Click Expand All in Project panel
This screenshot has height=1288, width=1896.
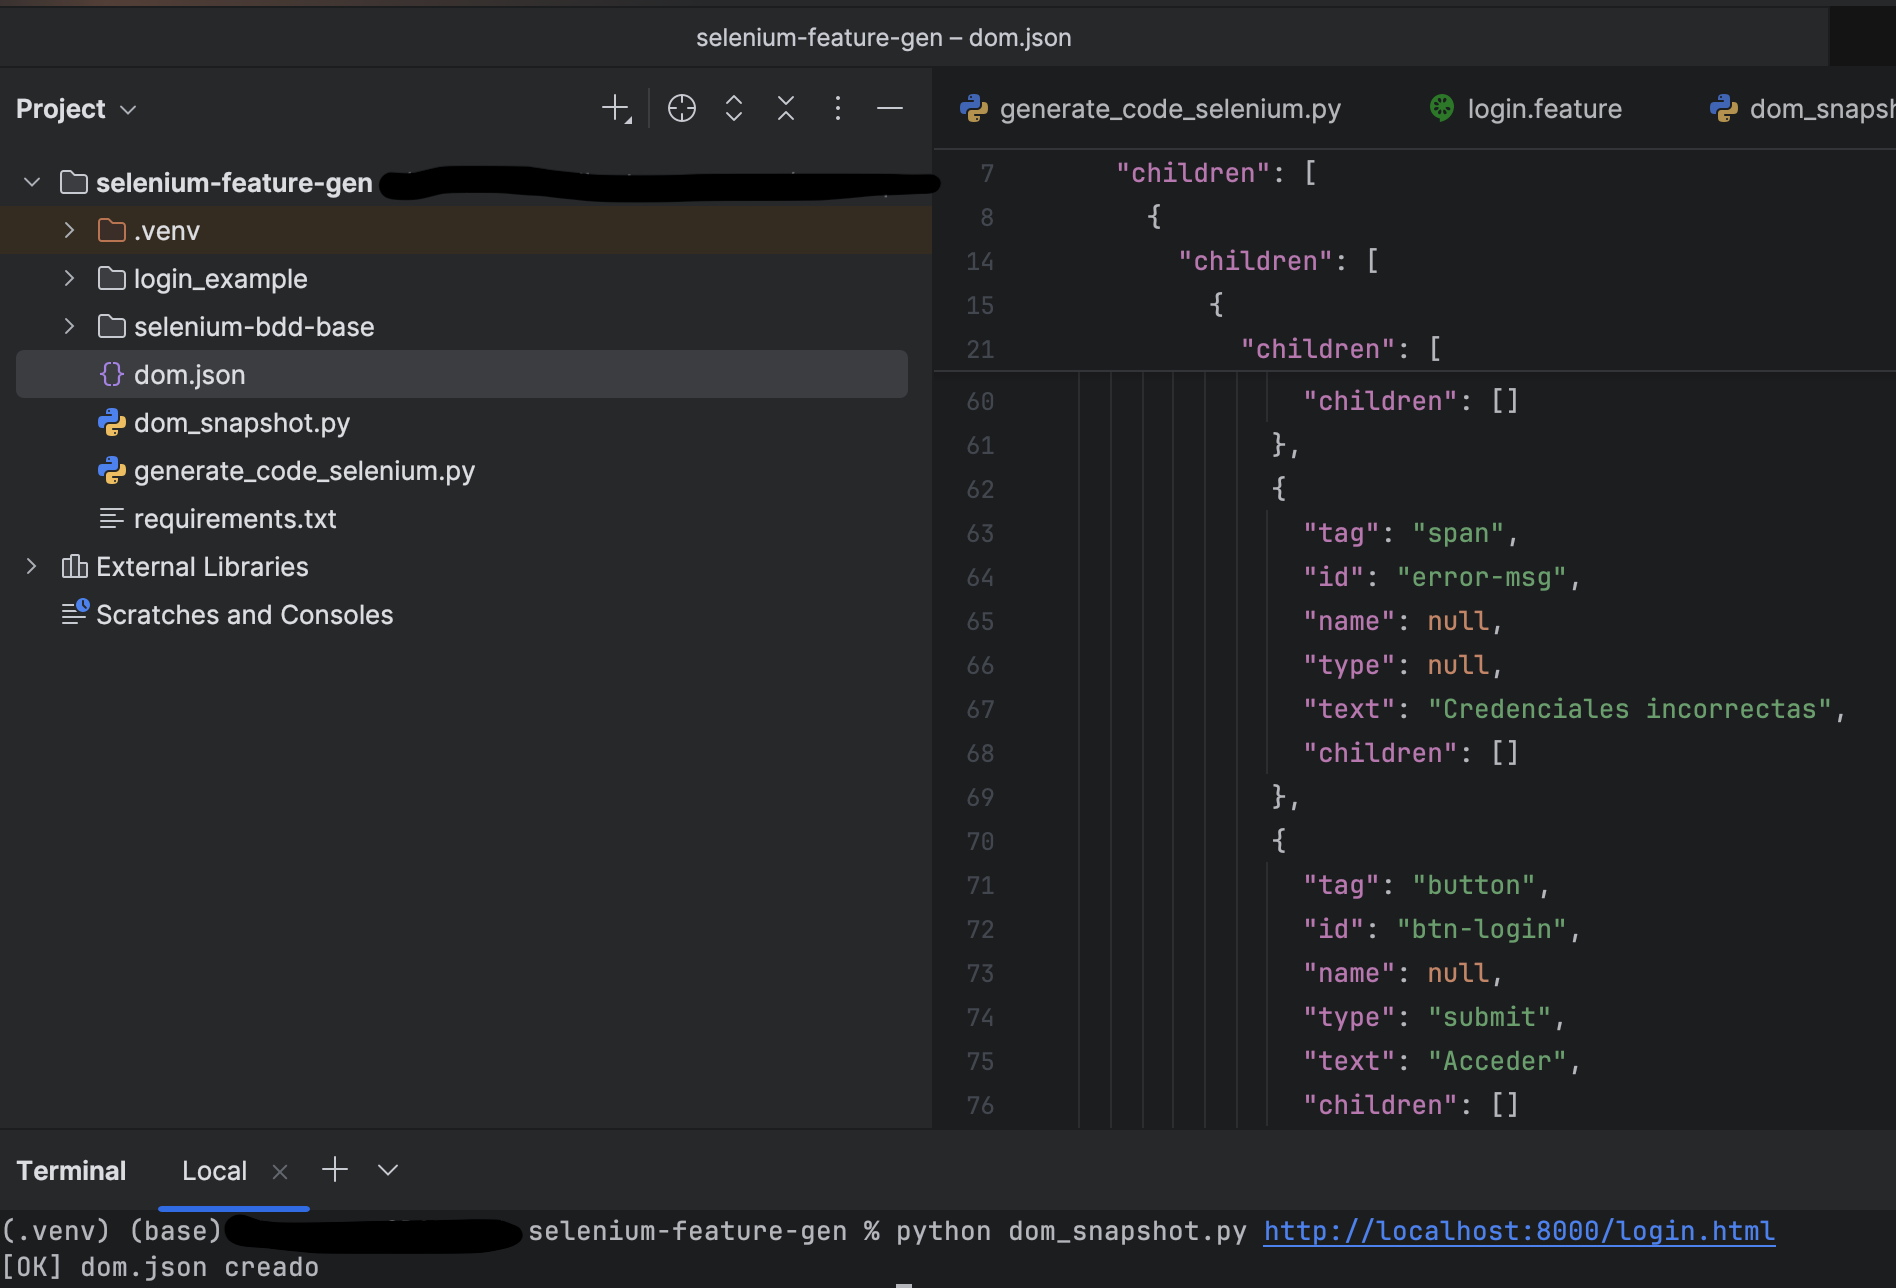tap(734, 109)
